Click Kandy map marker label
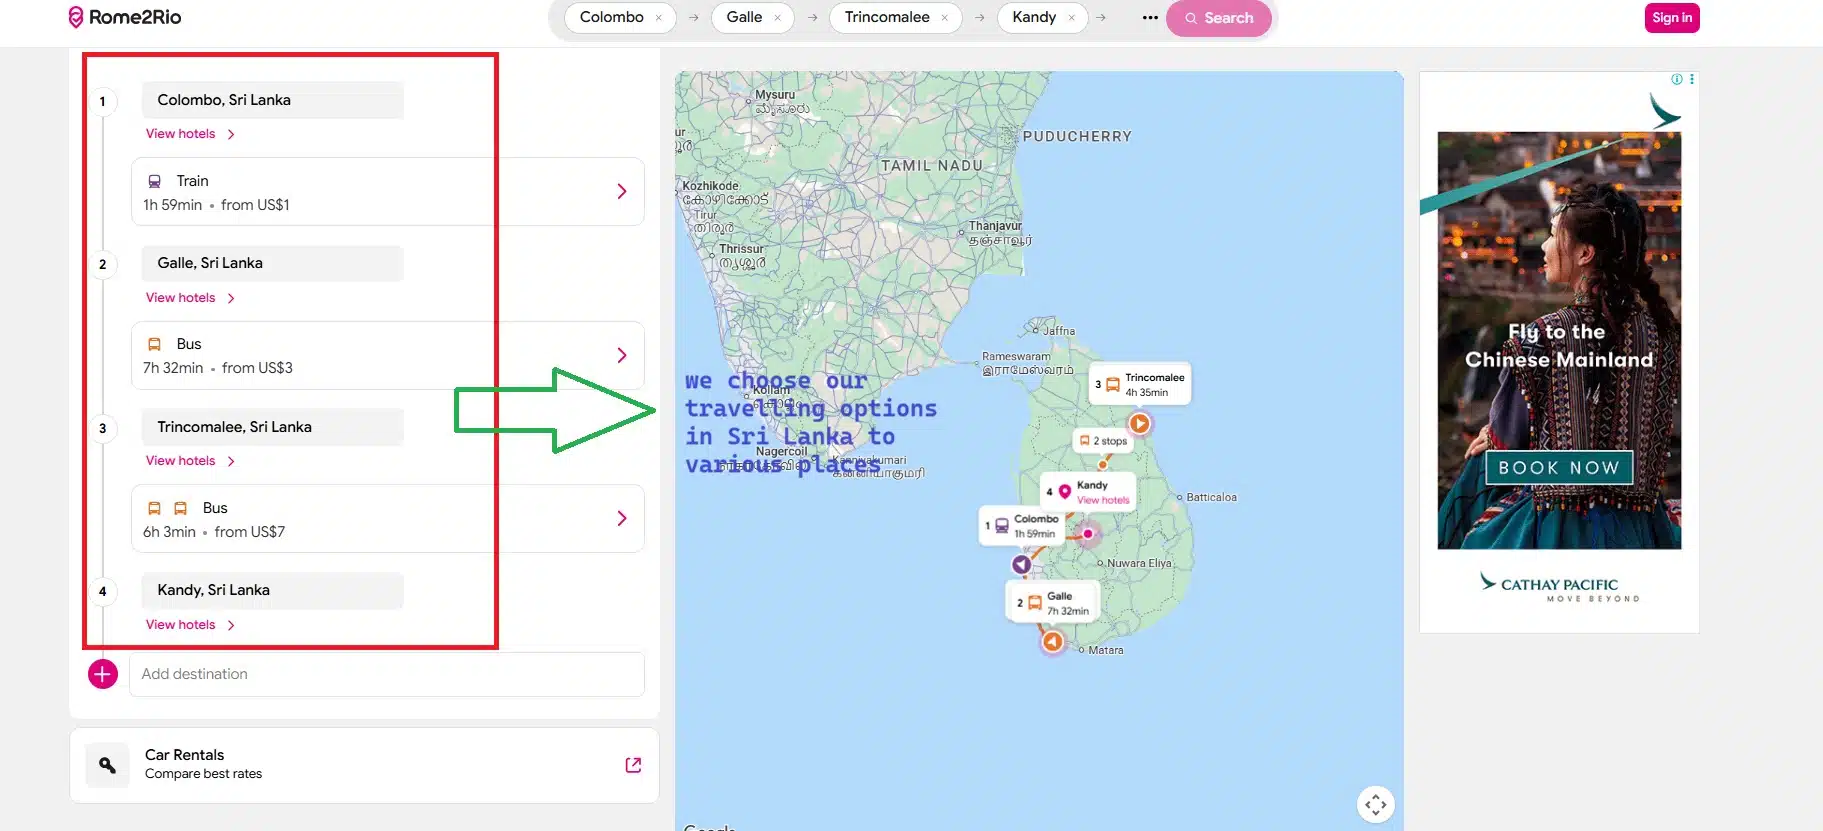The image size is (1823, 831). pos(1088,492)
